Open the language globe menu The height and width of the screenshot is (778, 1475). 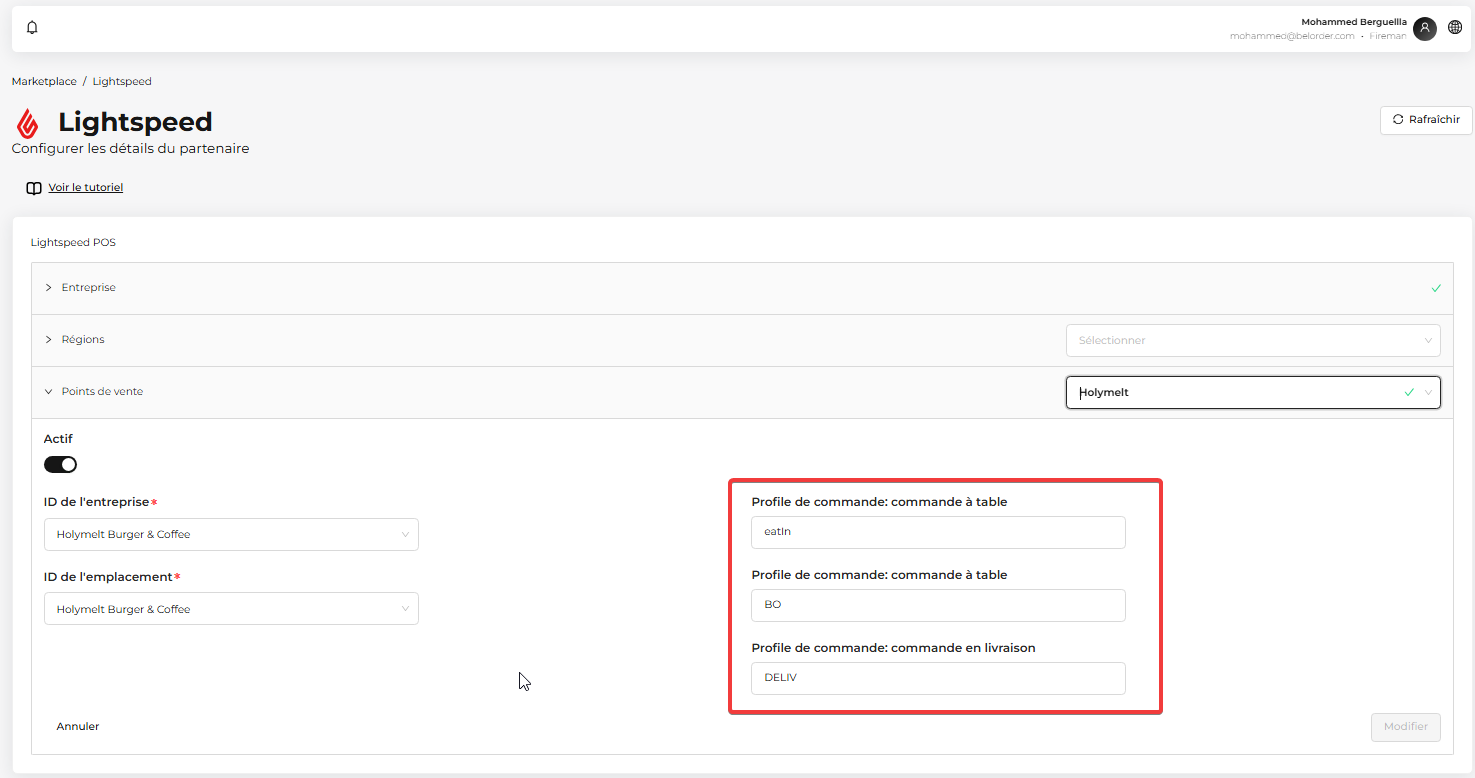coord(1455,28)
